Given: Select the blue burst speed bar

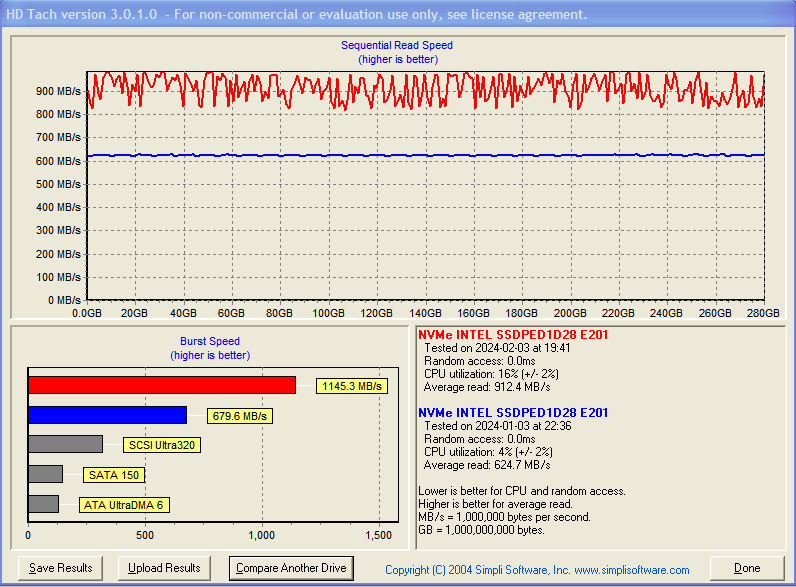Looking at the screenshot, I should (x=107, y=415).
